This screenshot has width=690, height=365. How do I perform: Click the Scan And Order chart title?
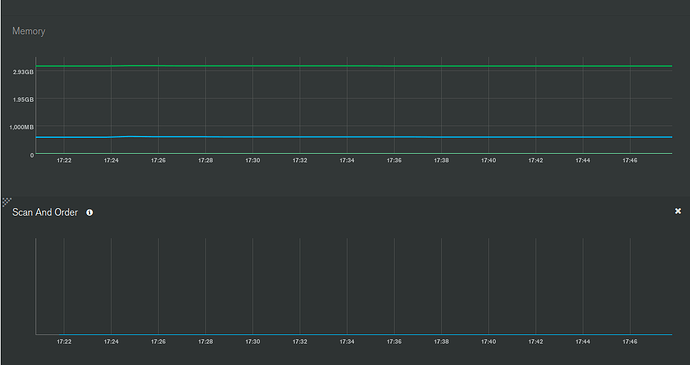45,213
